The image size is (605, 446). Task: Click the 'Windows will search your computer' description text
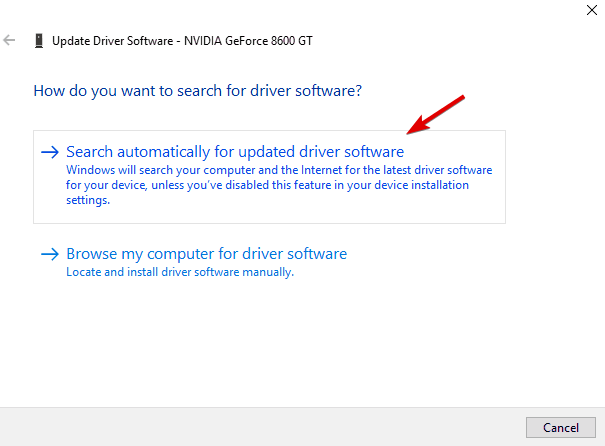[279, 185]
